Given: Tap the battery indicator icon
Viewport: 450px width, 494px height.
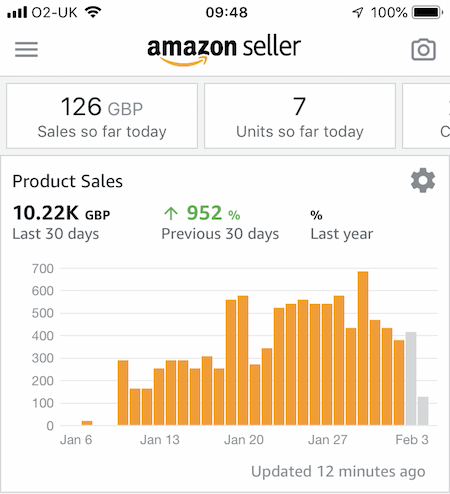Looking at the screenshot, I should (x=427, y=13).
